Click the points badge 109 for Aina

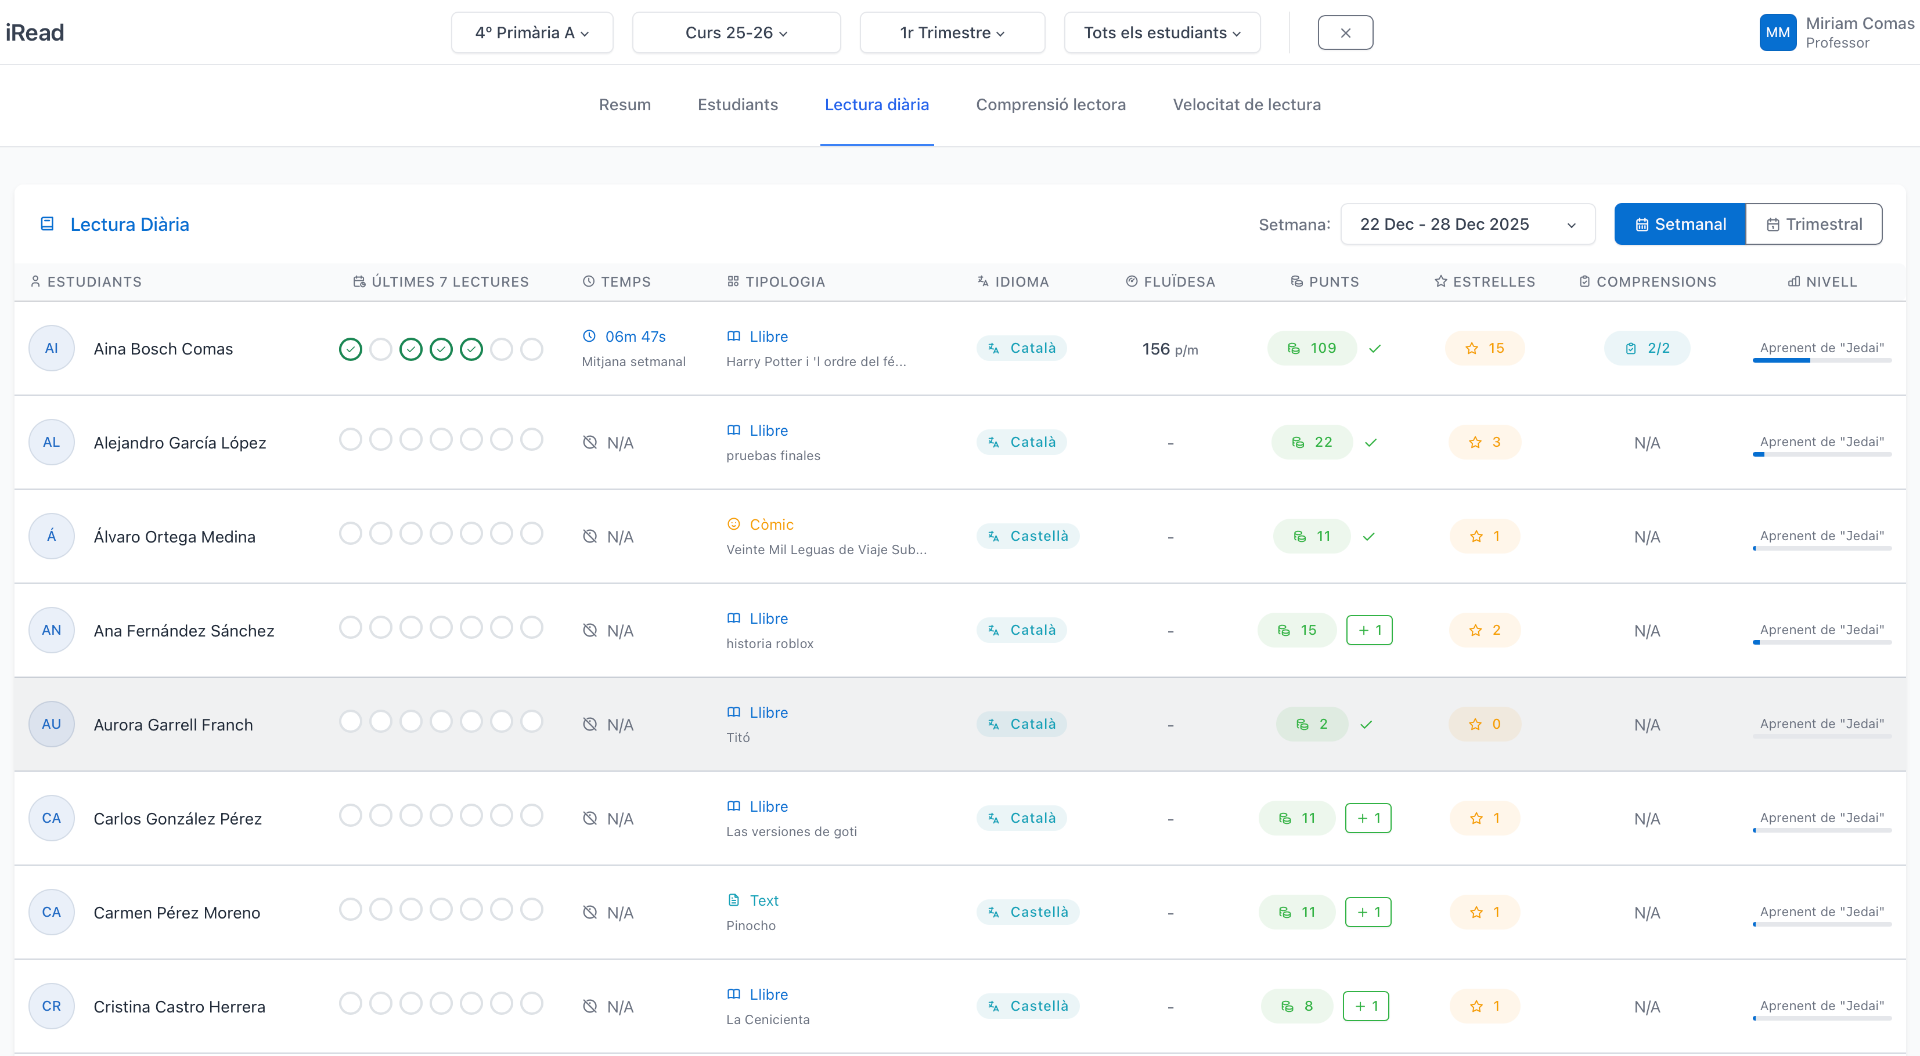pos(1312,348)
